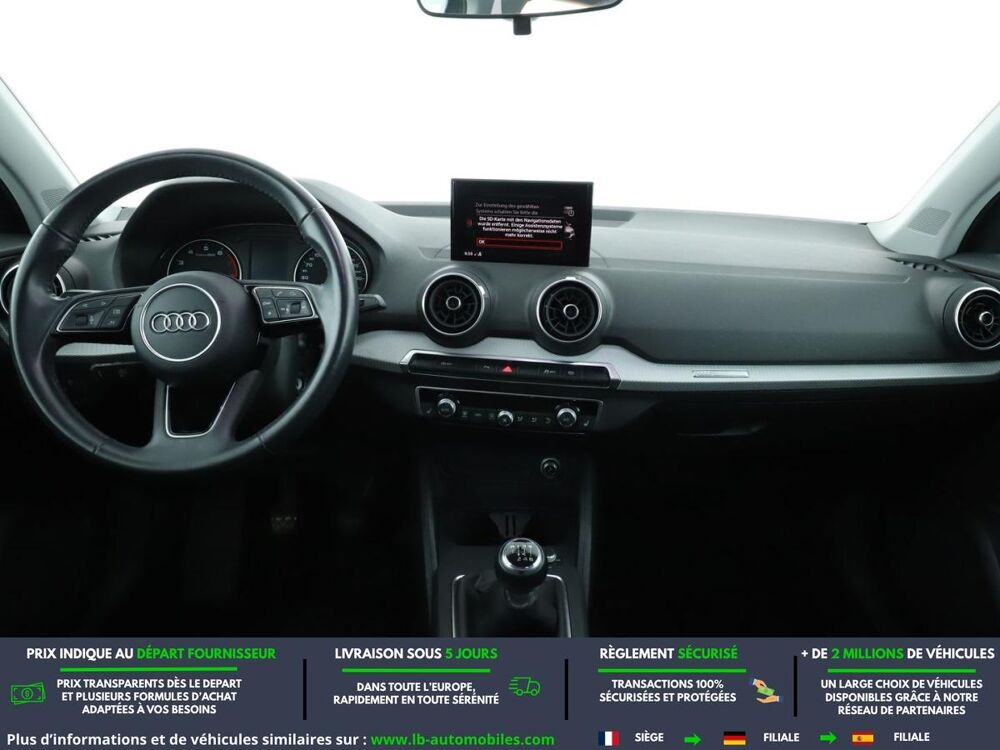Click the right steering wheel button cluster
Screen dimensions: 1000x750
(284, 304)
